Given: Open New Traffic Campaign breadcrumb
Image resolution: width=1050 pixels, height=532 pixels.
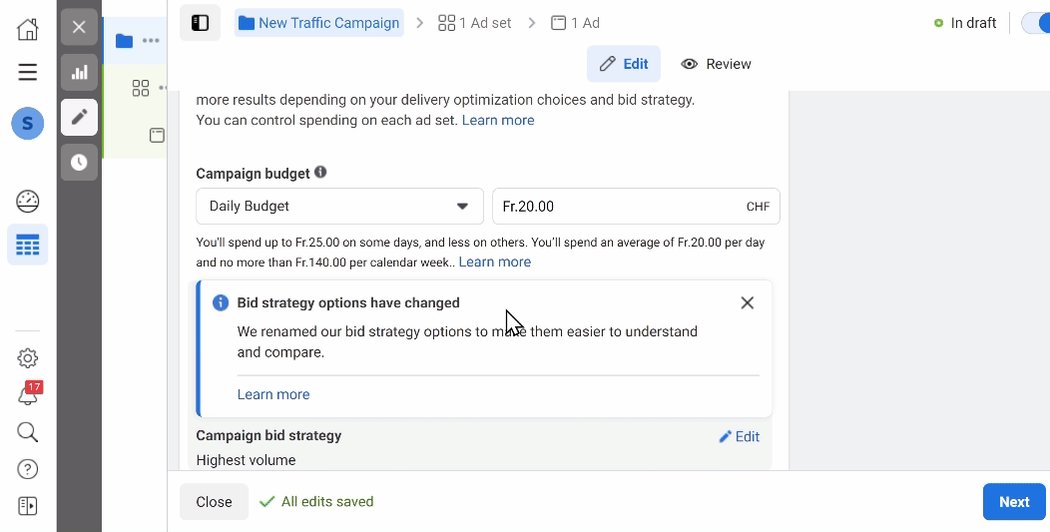Looking at the screenshot, I should point(319,23).
